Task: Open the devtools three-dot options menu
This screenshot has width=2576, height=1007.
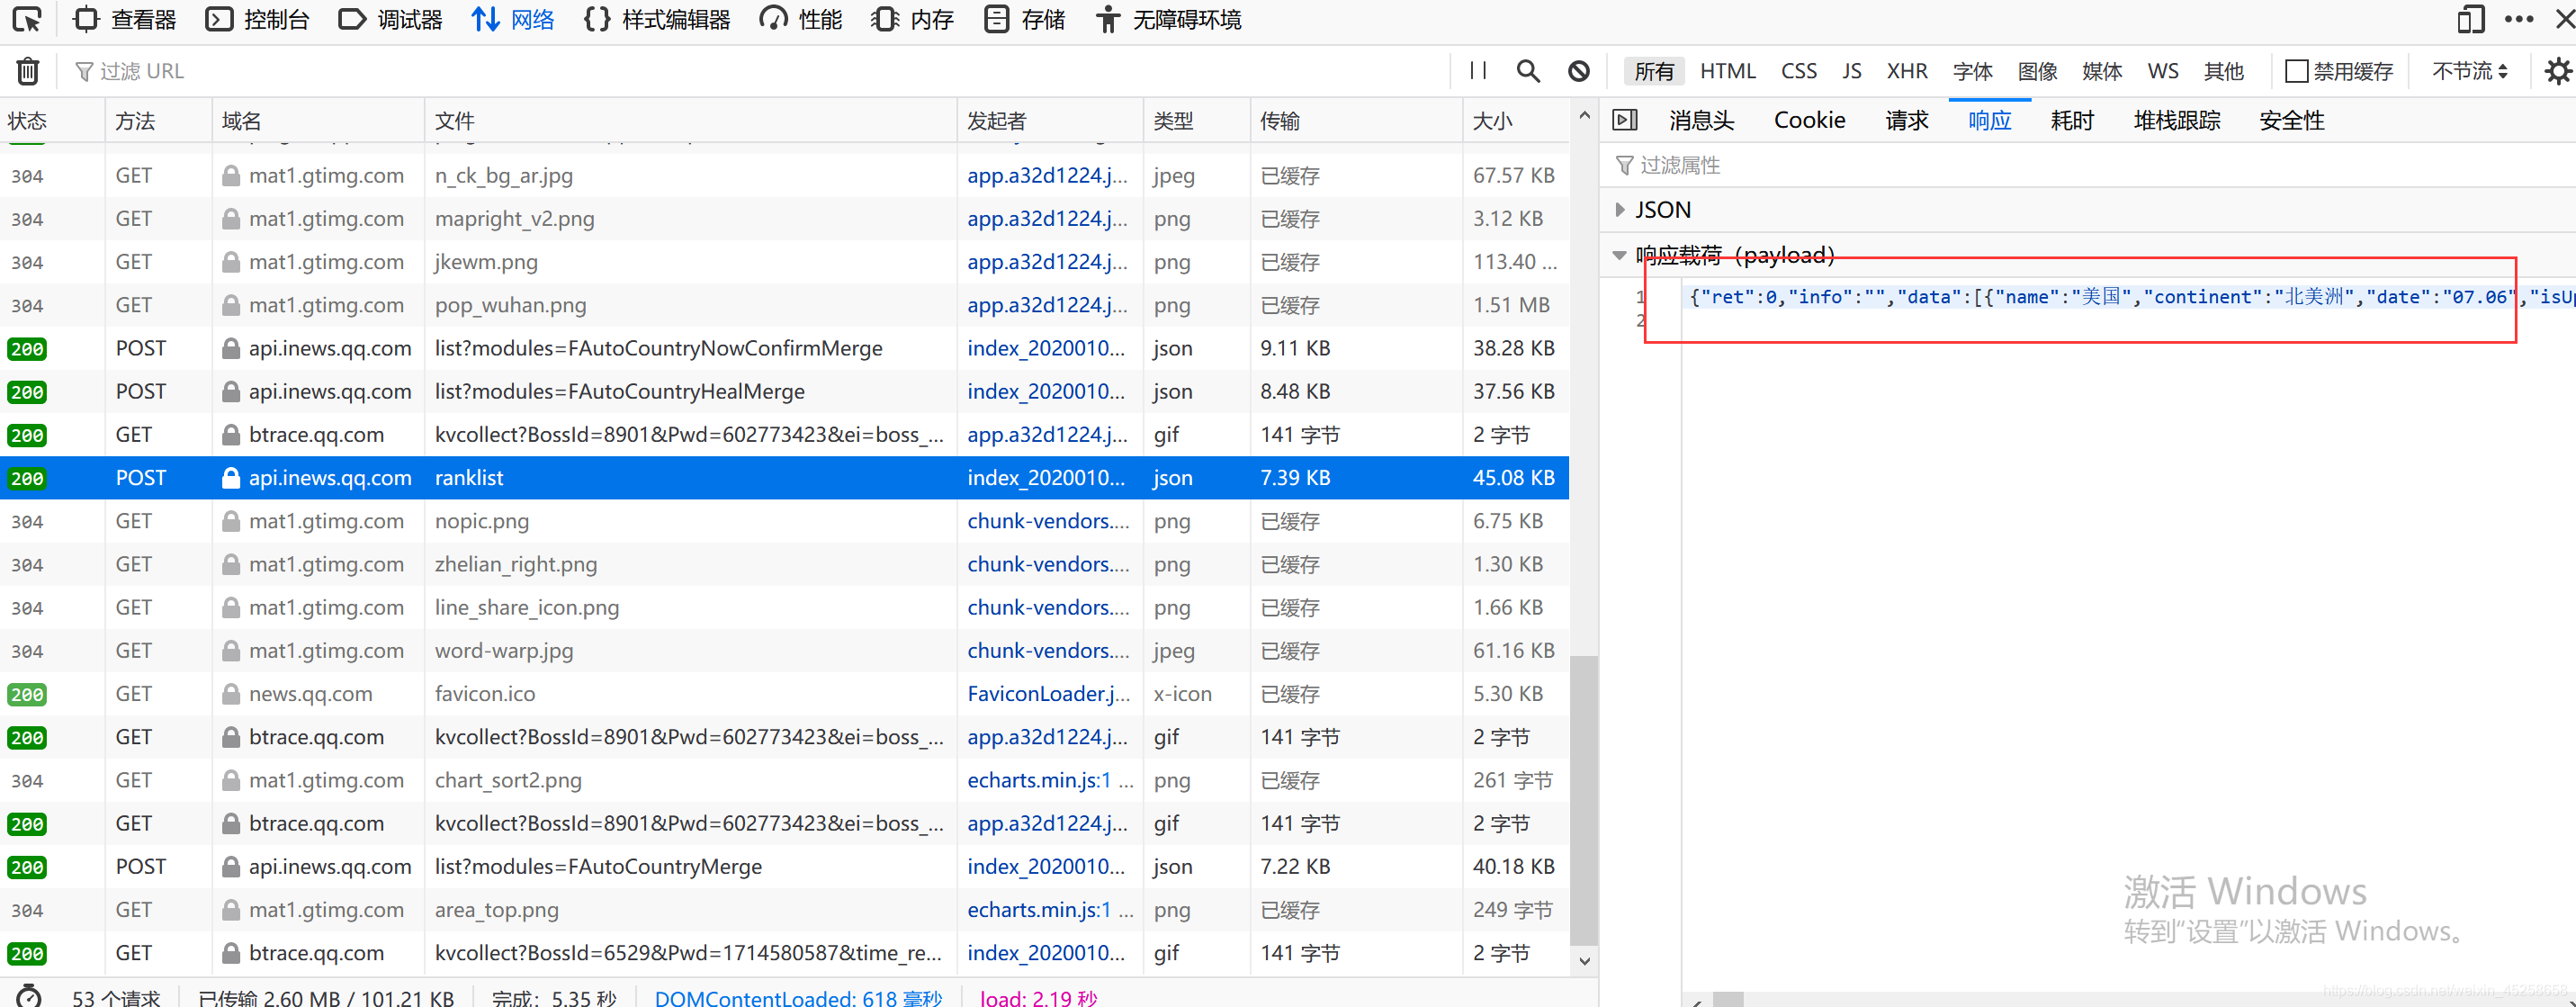Action: tap(2519, 19)
